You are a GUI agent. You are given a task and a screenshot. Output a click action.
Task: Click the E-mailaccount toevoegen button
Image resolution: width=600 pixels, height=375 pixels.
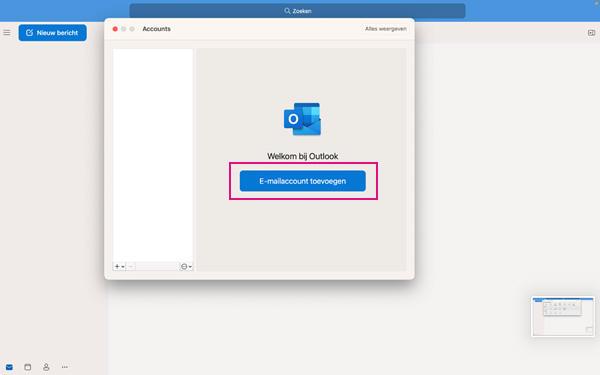point(302,181)
